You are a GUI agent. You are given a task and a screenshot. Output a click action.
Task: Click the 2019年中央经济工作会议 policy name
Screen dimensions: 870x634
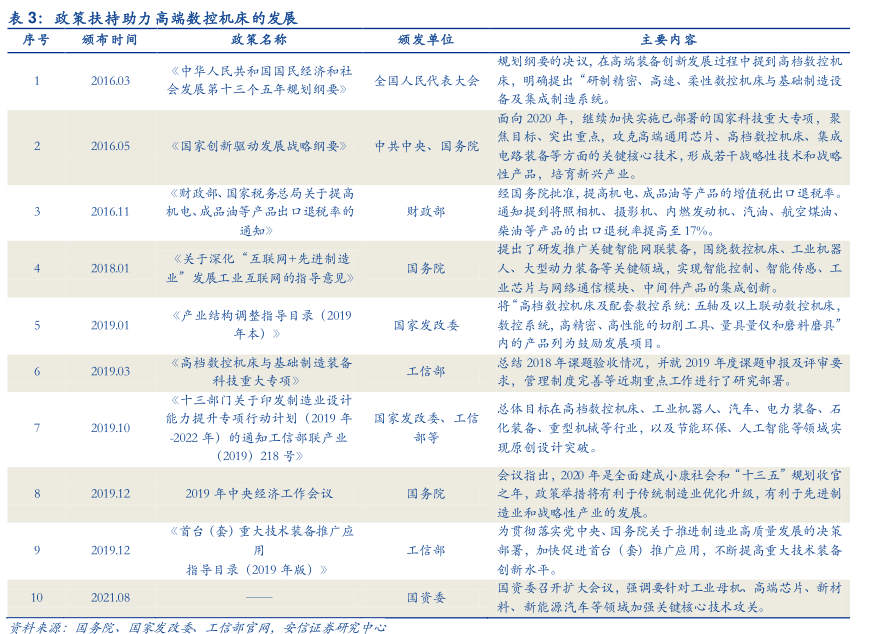click(x=259, y=494)
